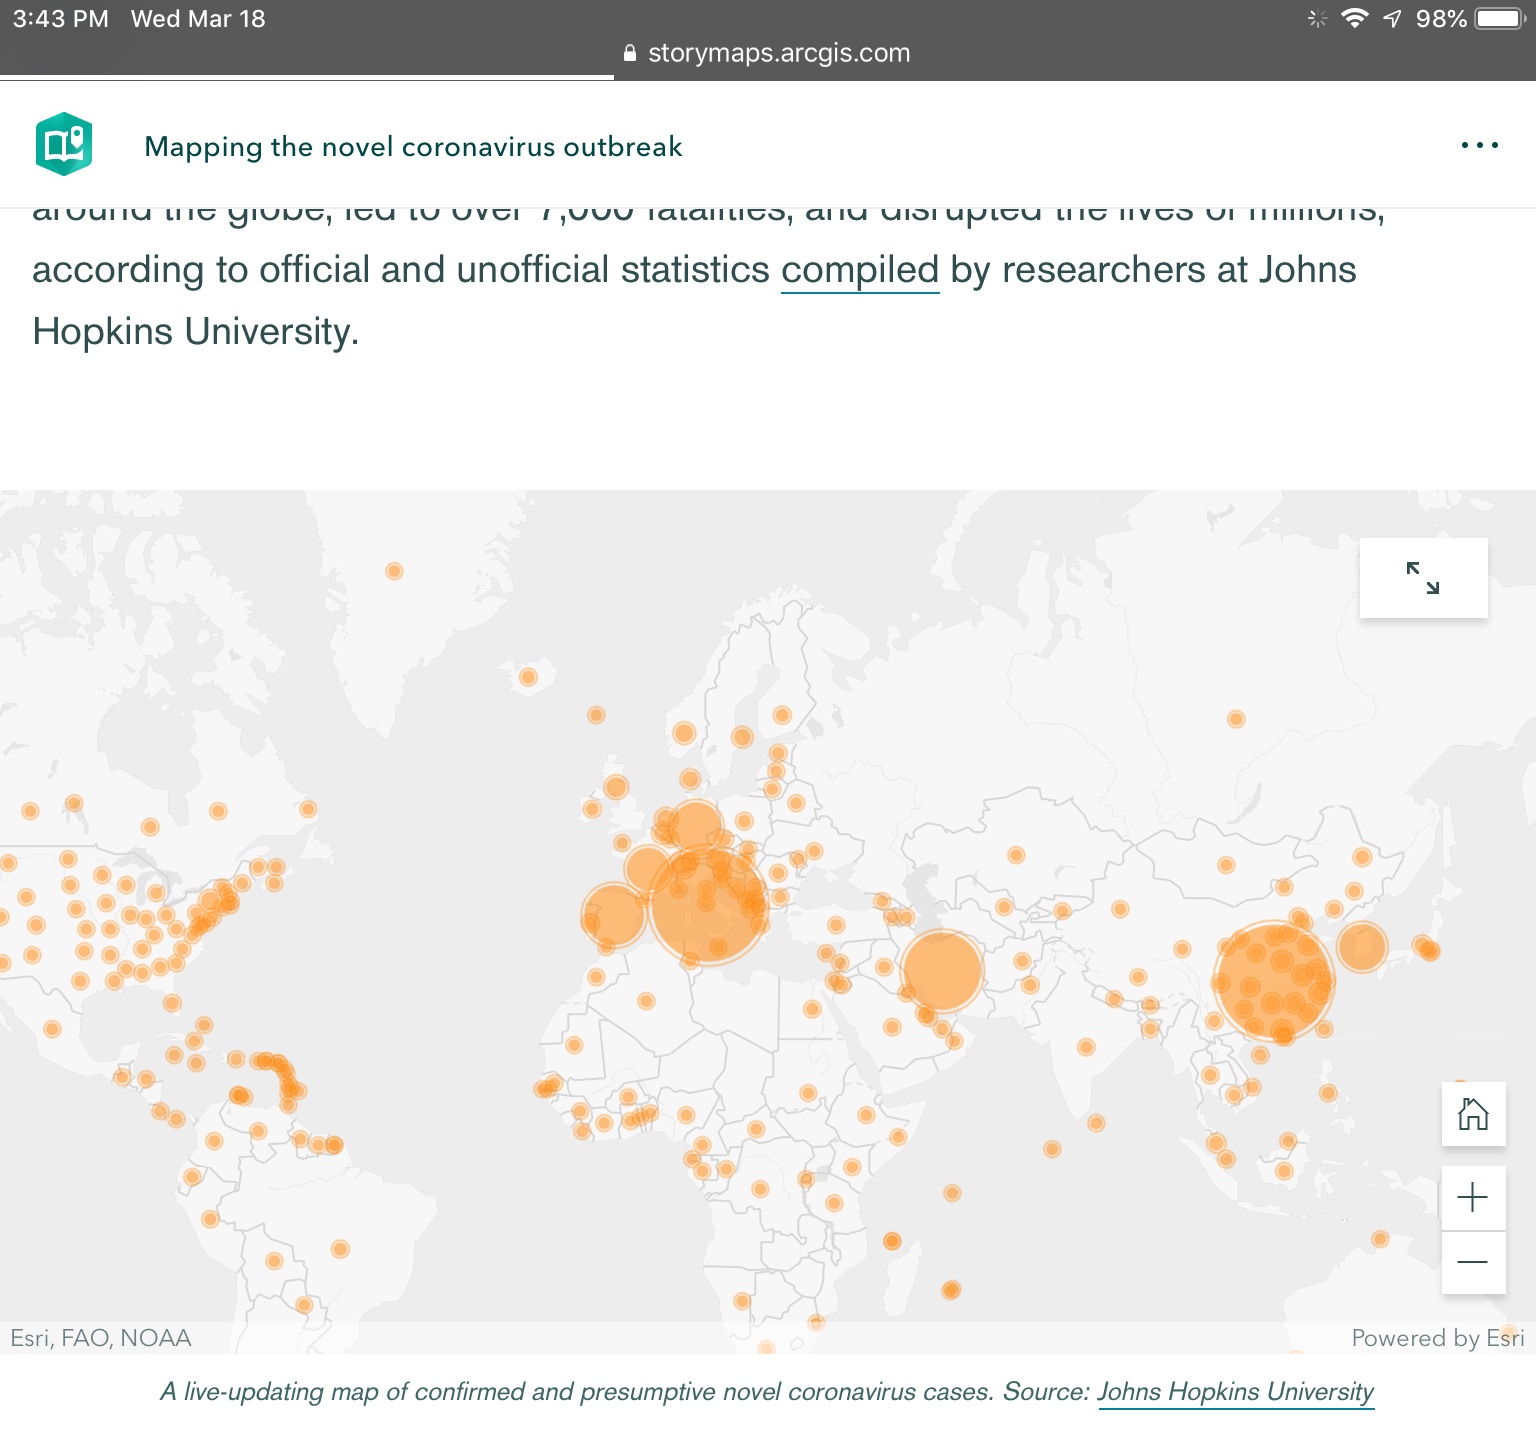Tap the storymaps.arcgis.com address bar
1536x1441 pixels.
tap(778, 53)
